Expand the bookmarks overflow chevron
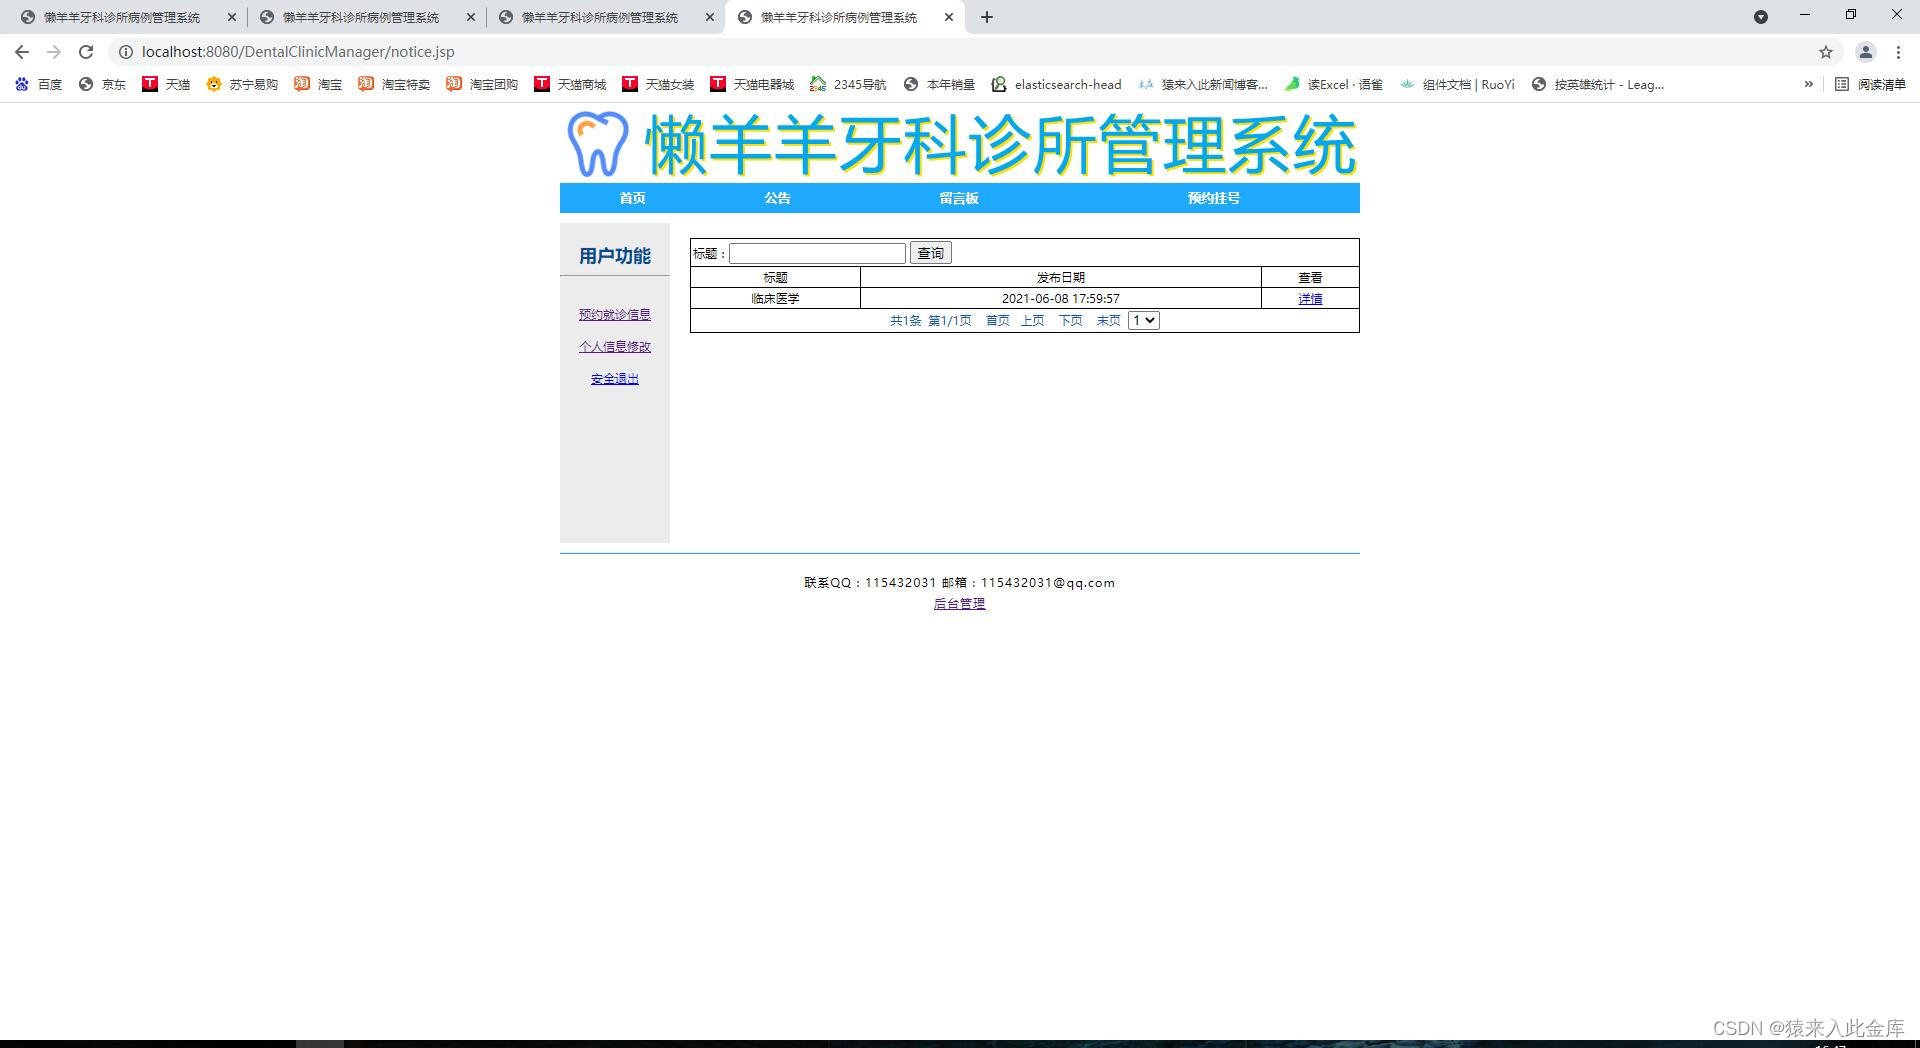The image size is (1920, 1048). point(1808,85)
